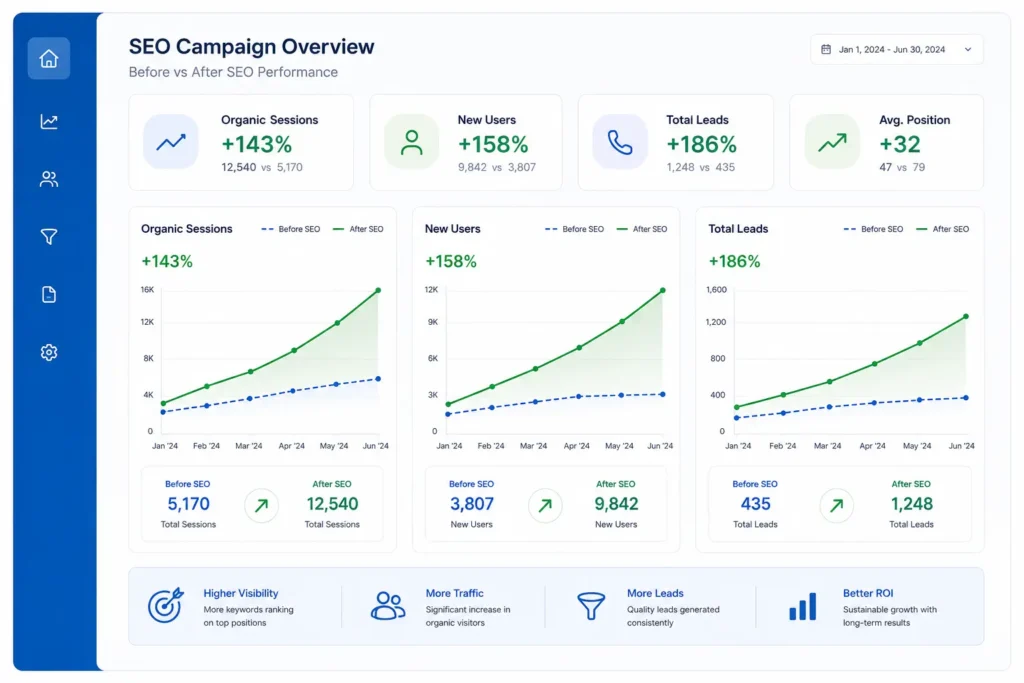The image size is (1024, 683).
Task: Click the More Traffic people icon
Action: tap(388, 605)
